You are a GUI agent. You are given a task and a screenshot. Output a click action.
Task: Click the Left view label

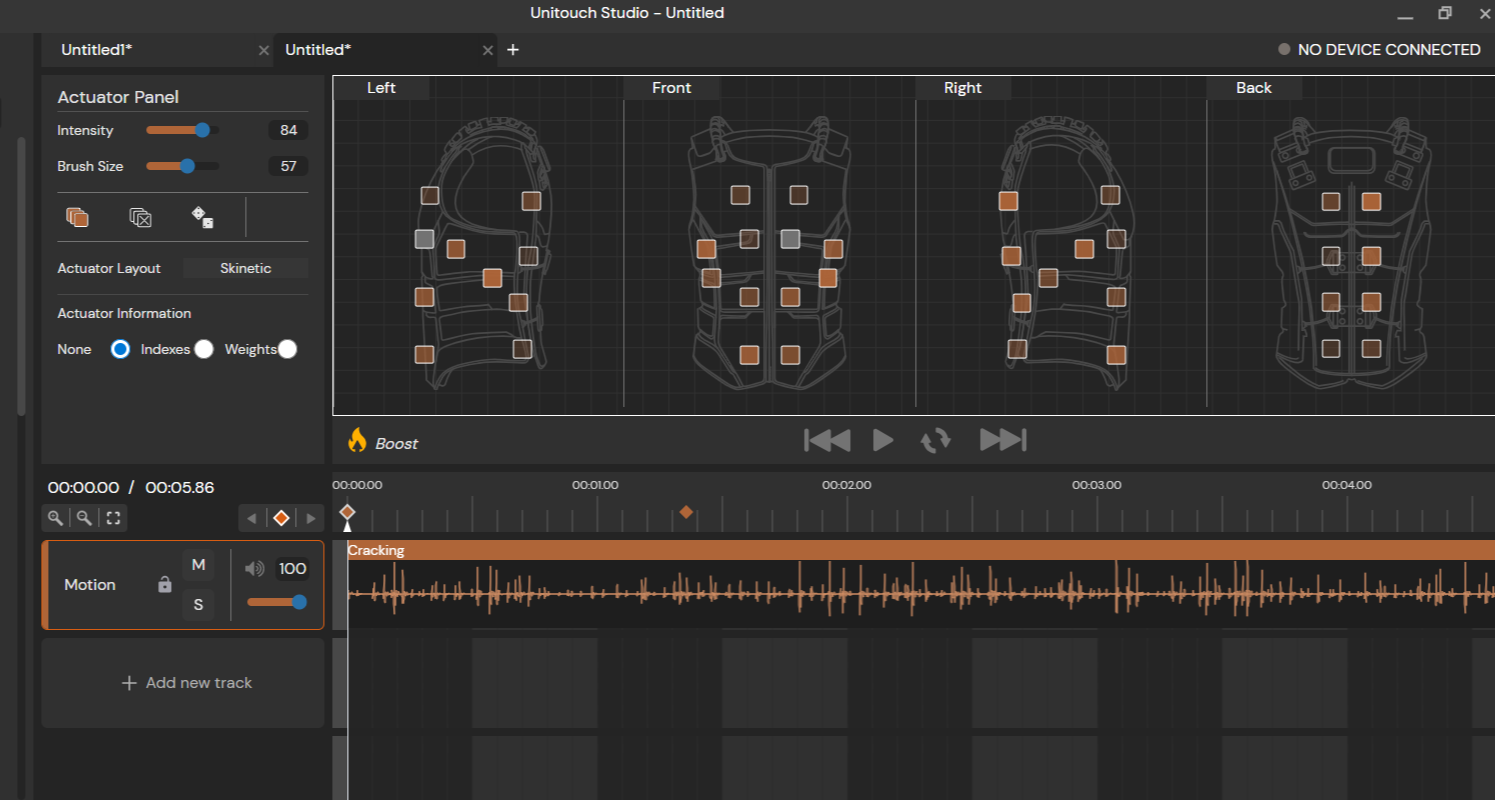point(381,88)
